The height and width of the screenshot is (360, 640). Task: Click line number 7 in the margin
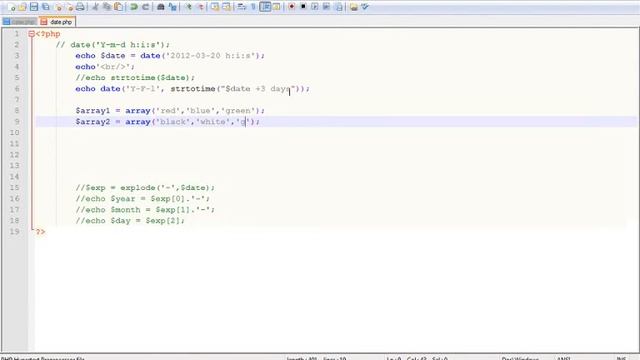[17, 100]
